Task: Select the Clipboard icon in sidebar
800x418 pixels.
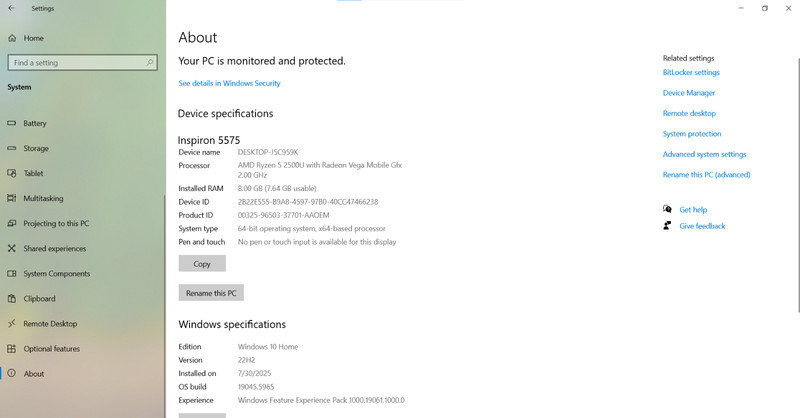Action: 12,299
